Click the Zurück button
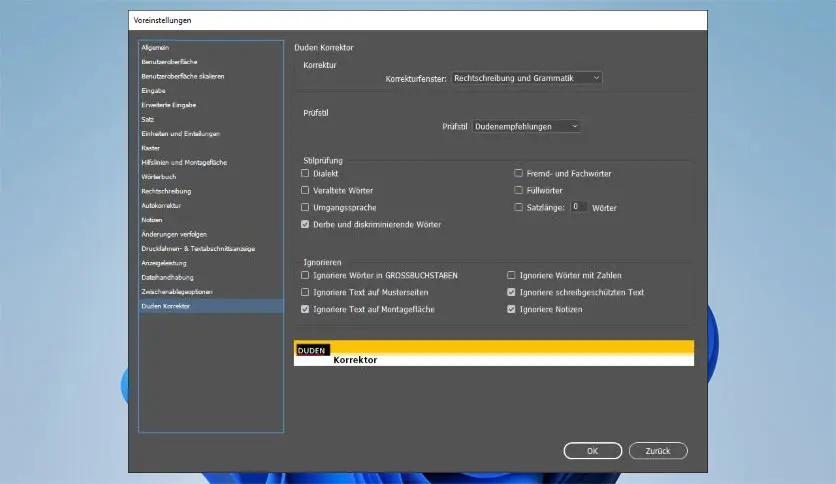The image size is (836, 484). (658, 451)
